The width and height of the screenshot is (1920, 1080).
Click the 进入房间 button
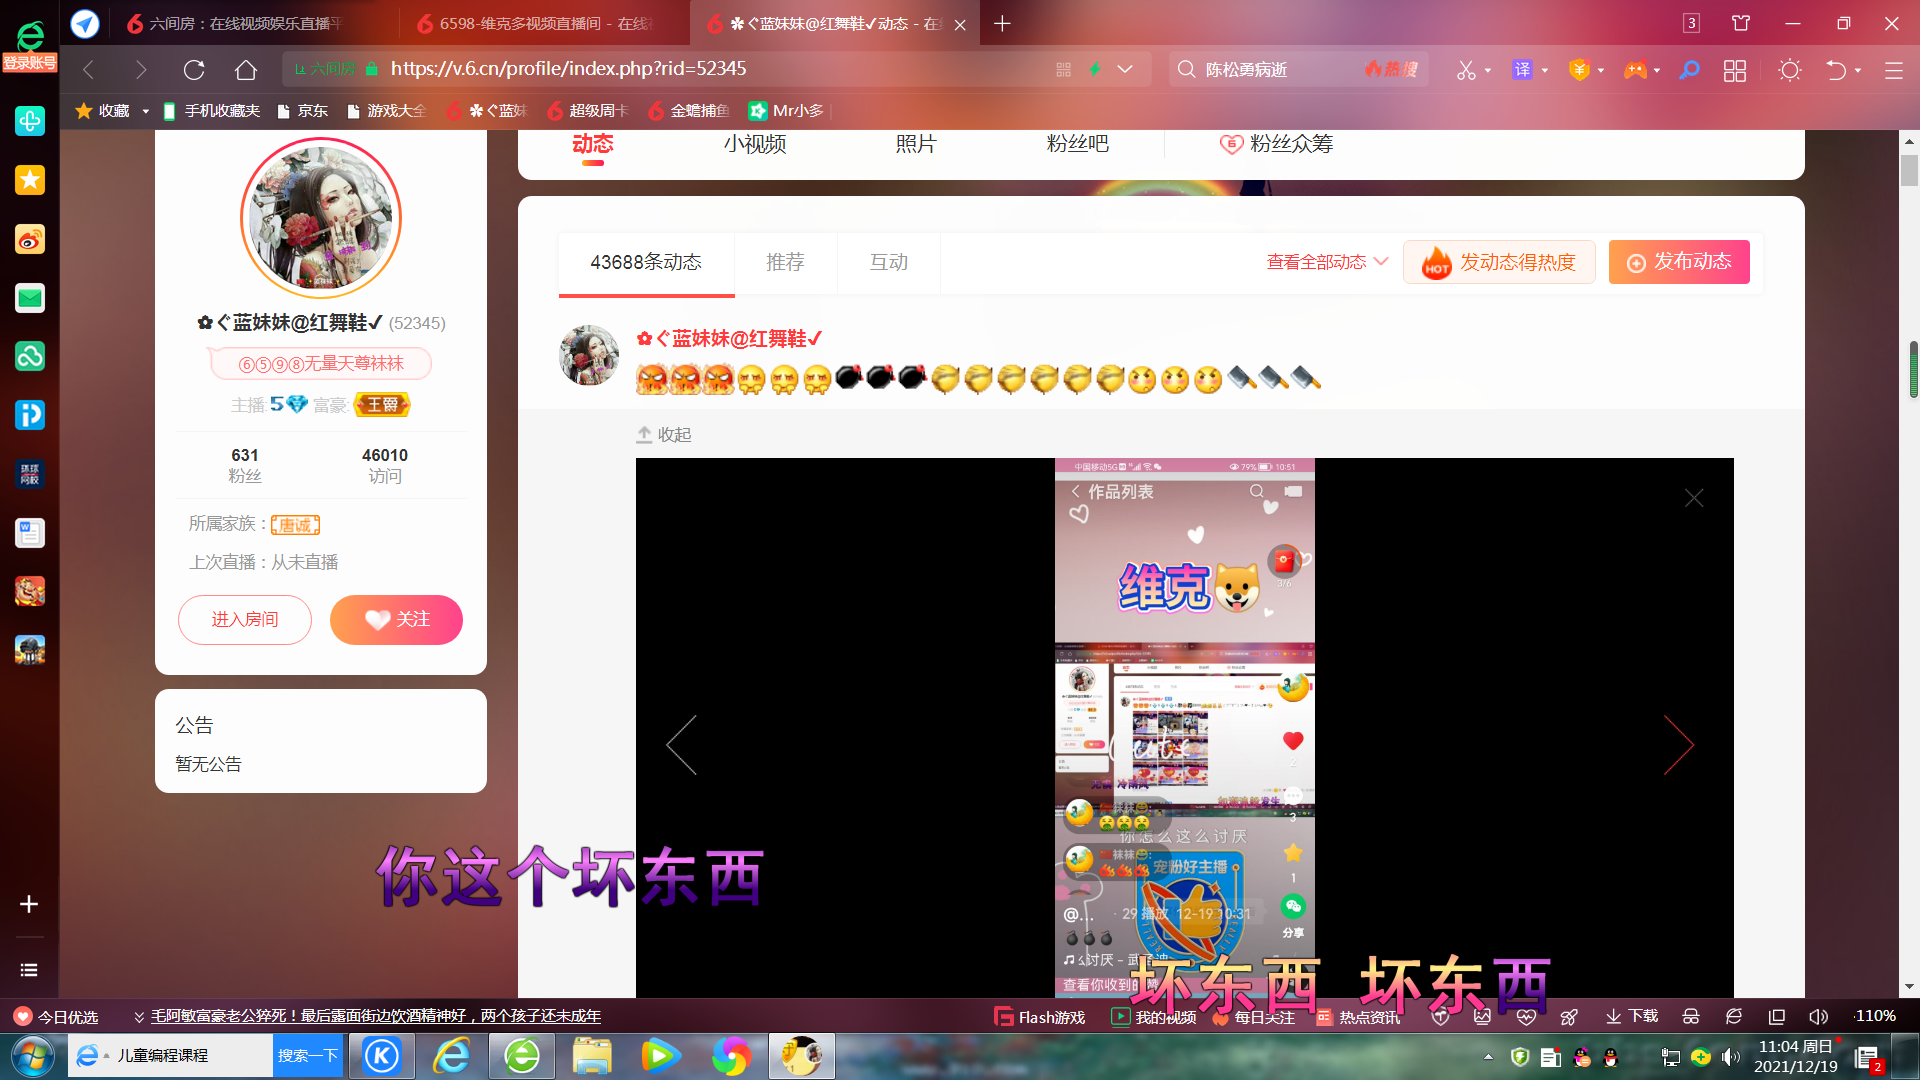tap(245, 620)
